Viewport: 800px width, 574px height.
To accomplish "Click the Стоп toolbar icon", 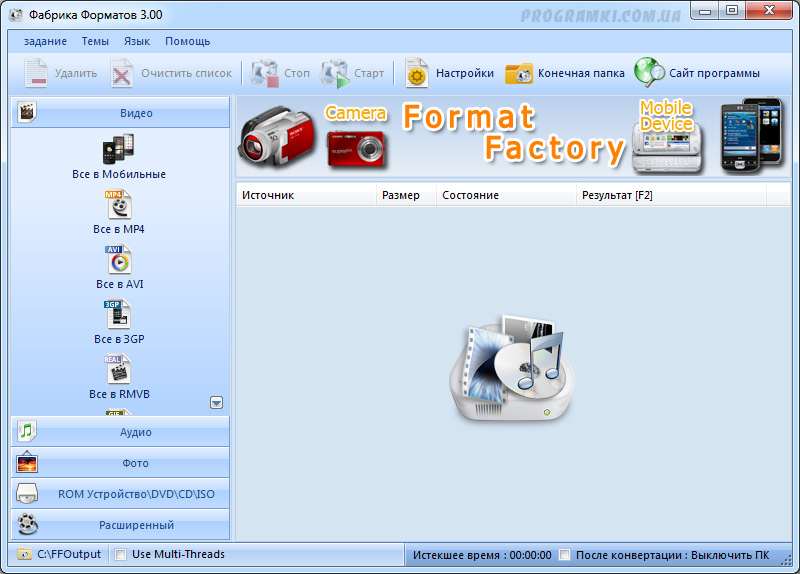I will coord(264,73).
